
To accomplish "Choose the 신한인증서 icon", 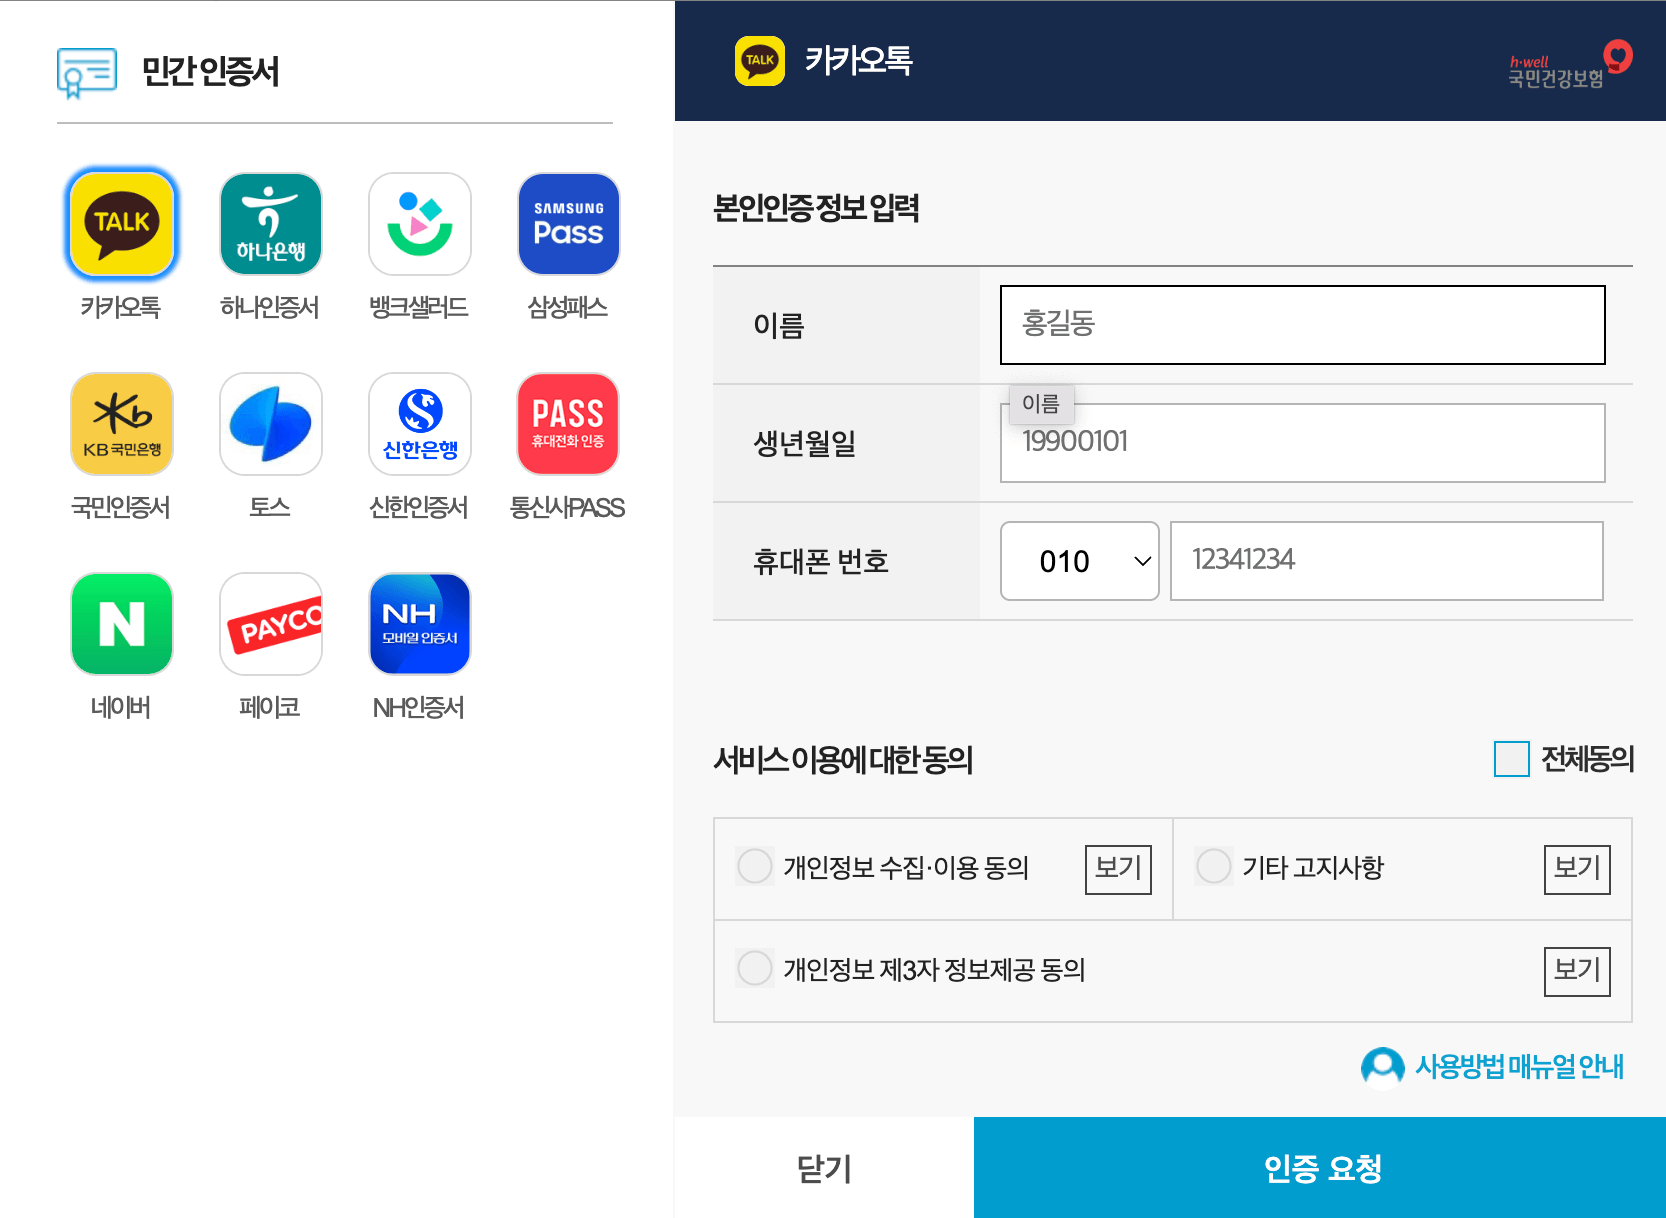I will pyautogui.click(x=419, y=423).
